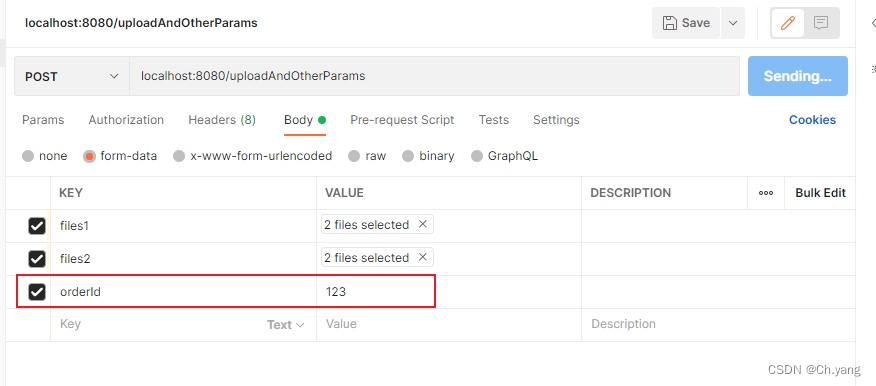Uncheck the files2 row checkbox
This screenshot has width=876, height=386.
point(37,259)
